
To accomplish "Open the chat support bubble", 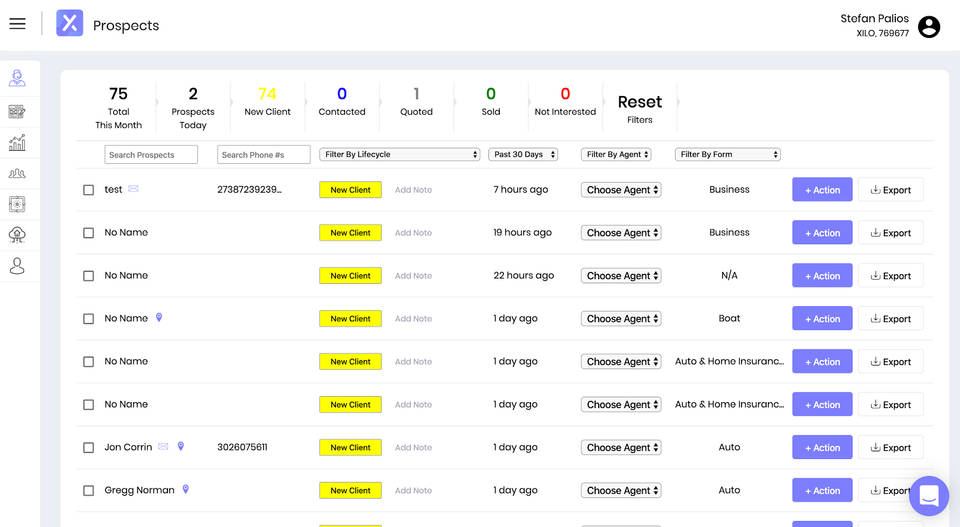I will click(x=929, y=496).
